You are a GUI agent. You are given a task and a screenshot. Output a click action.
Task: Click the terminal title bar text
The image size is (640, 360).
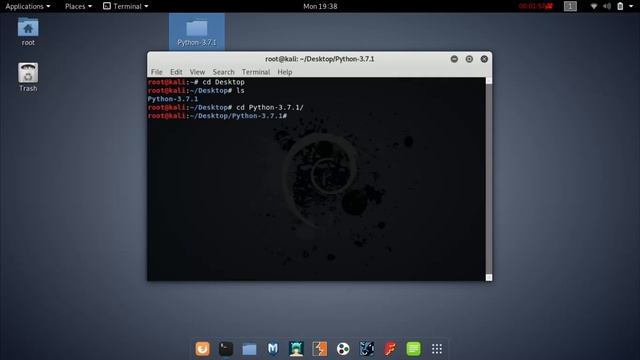click(320, 59)
